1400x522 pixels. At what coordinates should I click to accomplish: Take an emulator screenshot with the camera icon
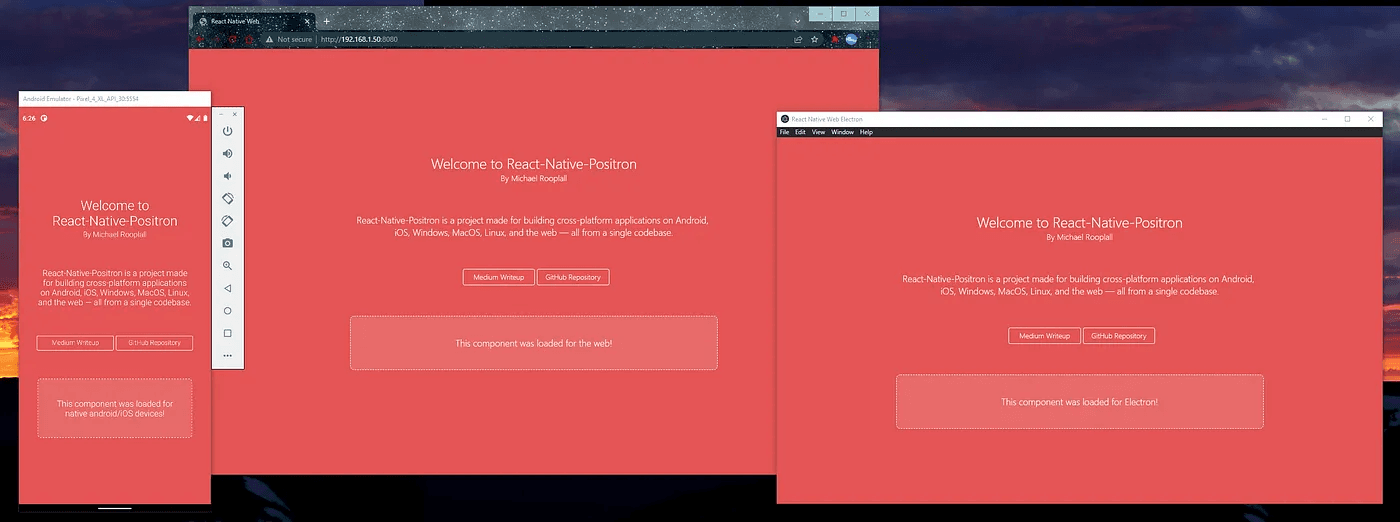pyautogui.click(x=228, y=243)
